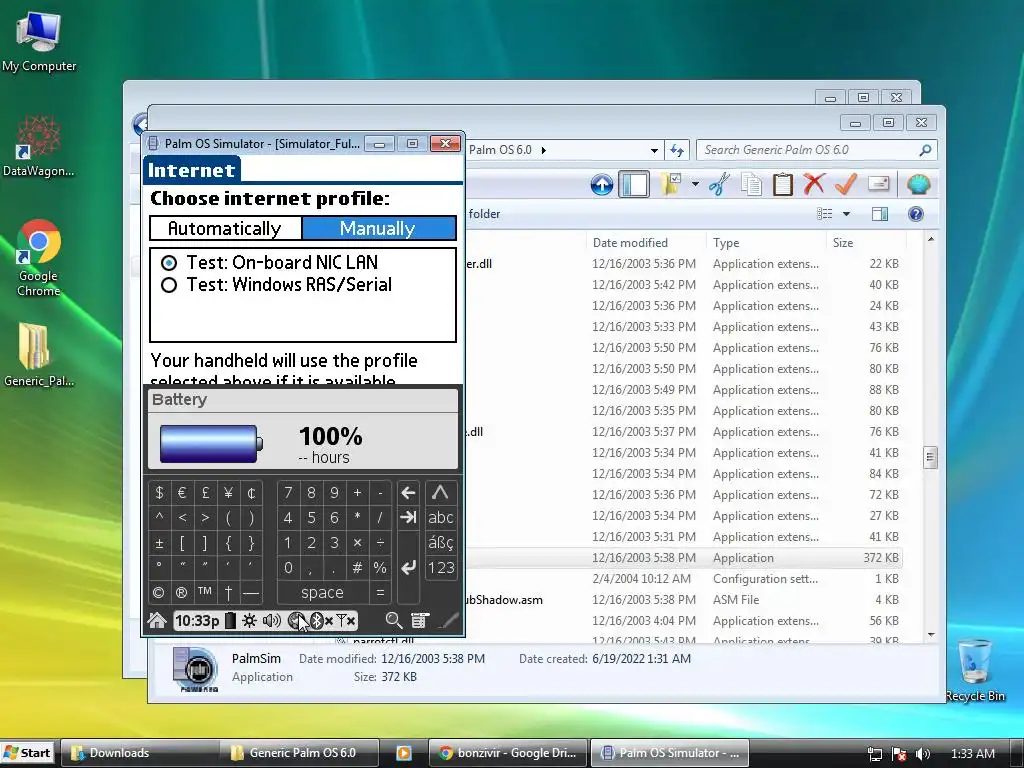1024x768 pixels.
Task: Click the Internet title tab in Palm simulator
Action: pos(192,170)
